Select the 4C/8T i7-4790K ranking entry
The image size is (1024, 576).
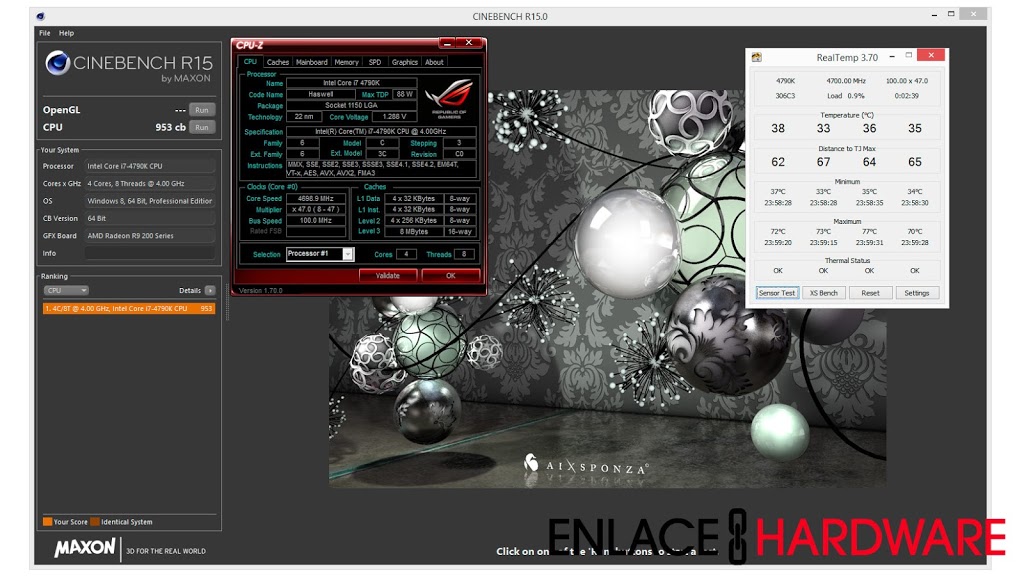[129, 308]
